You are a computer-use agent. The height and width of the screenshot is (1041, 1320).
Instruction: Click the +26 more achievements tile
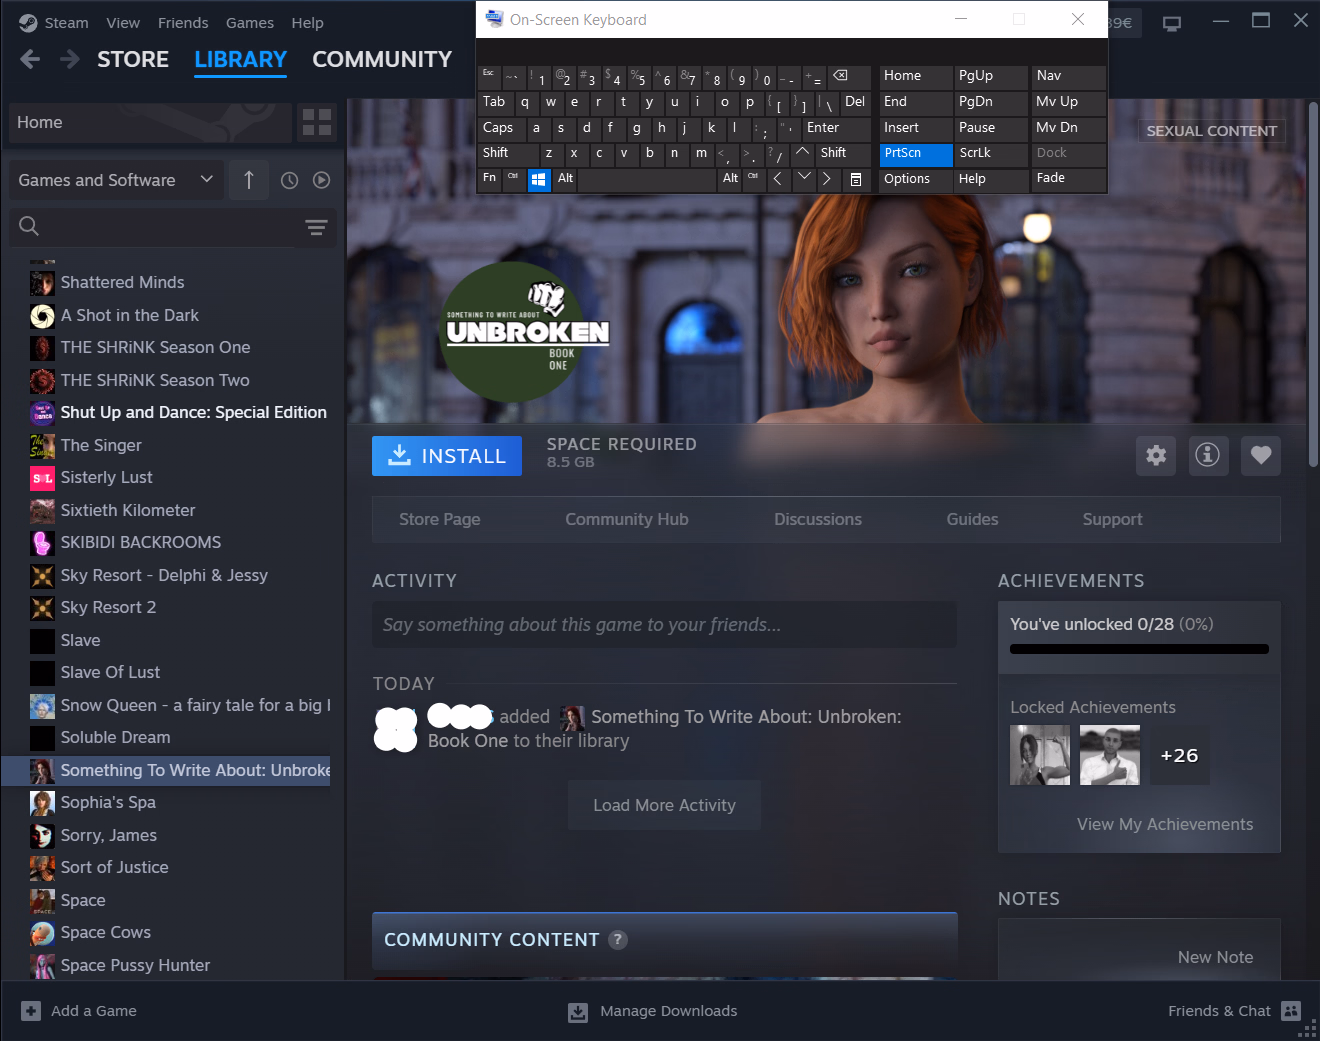point(1179,755)
